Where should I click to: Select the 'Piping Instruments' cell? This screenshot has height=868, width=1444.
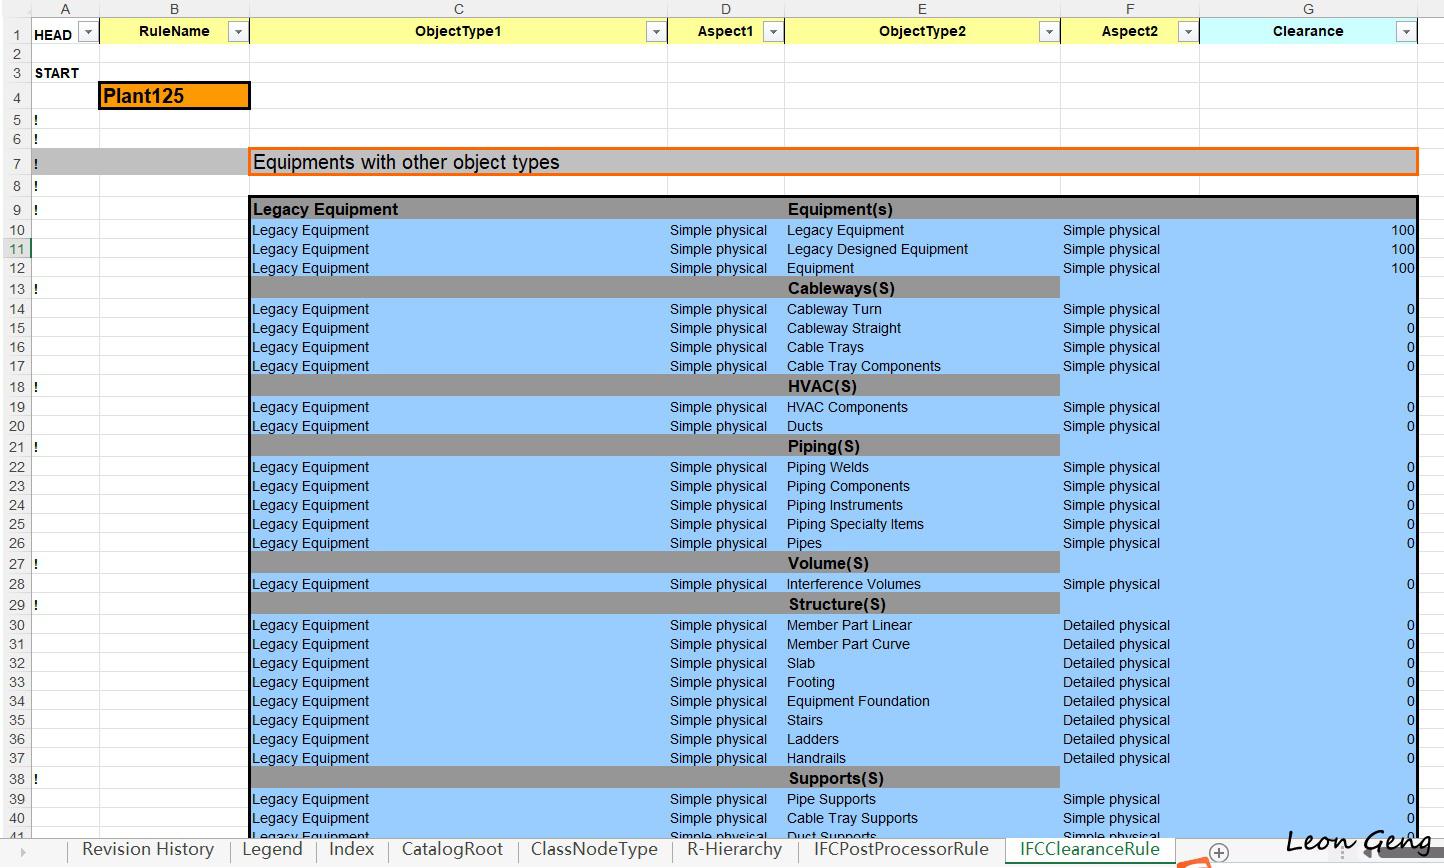click(922, 505)
